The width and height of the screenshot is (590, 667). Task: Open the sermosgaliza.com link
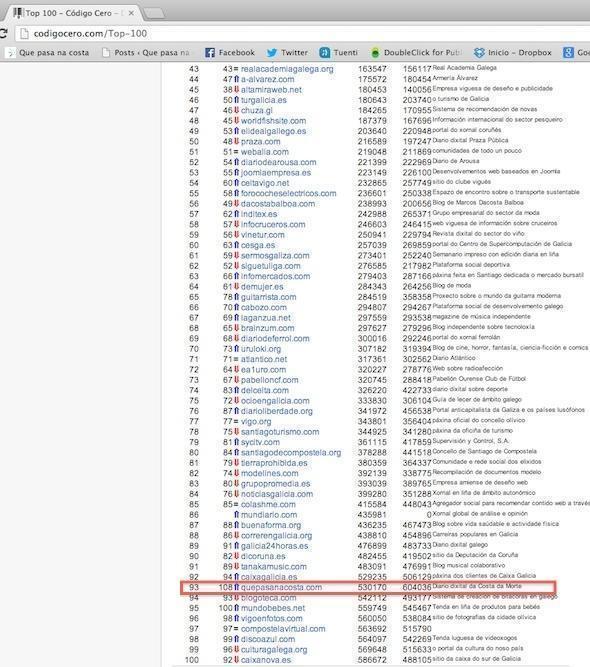pos(275,256)
